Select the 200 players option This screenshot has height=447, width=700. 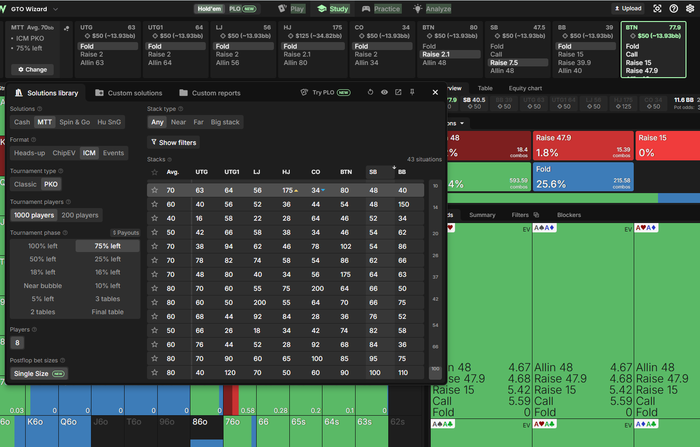80,215
